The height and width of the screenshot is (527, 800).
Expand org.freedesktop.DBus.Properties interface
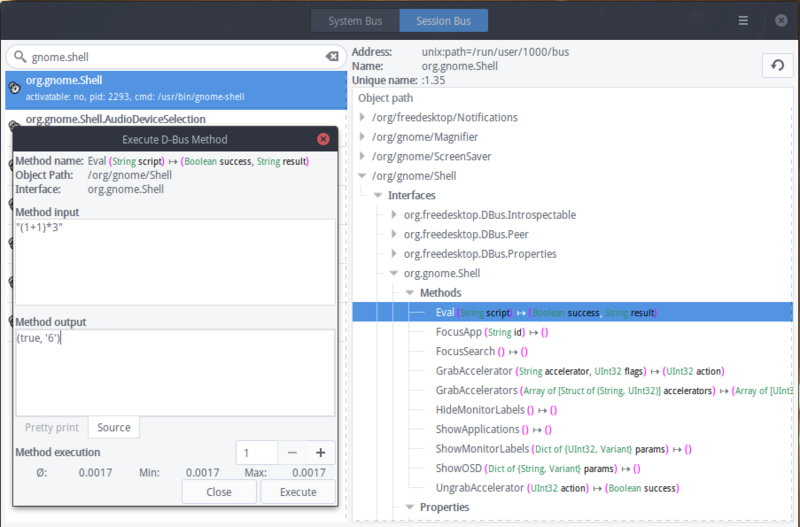(394, 254)
